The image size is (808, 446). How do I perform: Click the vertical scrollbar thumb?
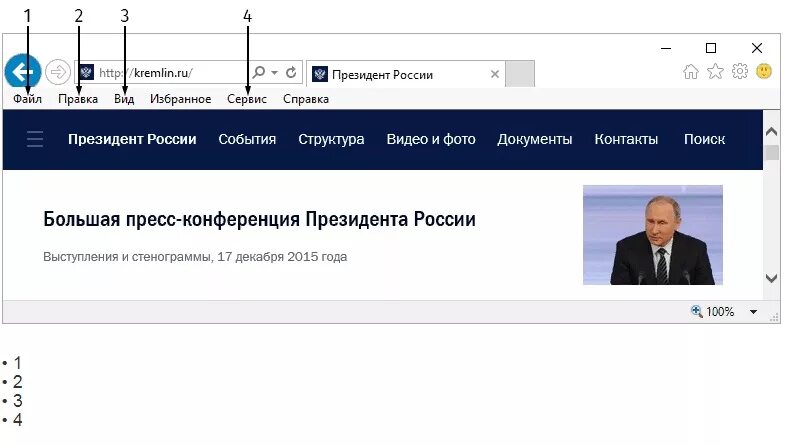coord(771,152)
